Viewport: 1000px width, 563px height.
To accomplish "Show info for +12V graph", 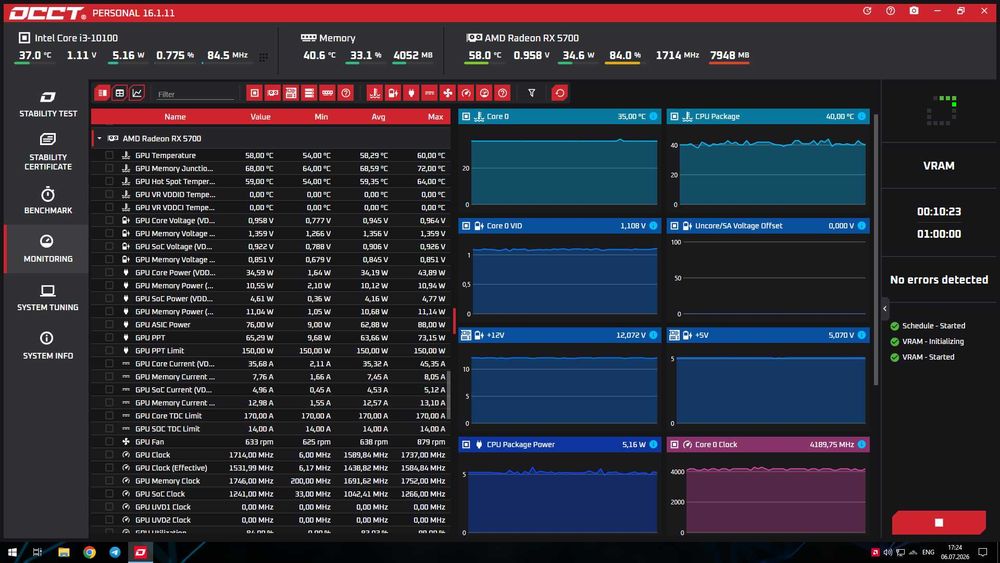I will tap(653, 335).
